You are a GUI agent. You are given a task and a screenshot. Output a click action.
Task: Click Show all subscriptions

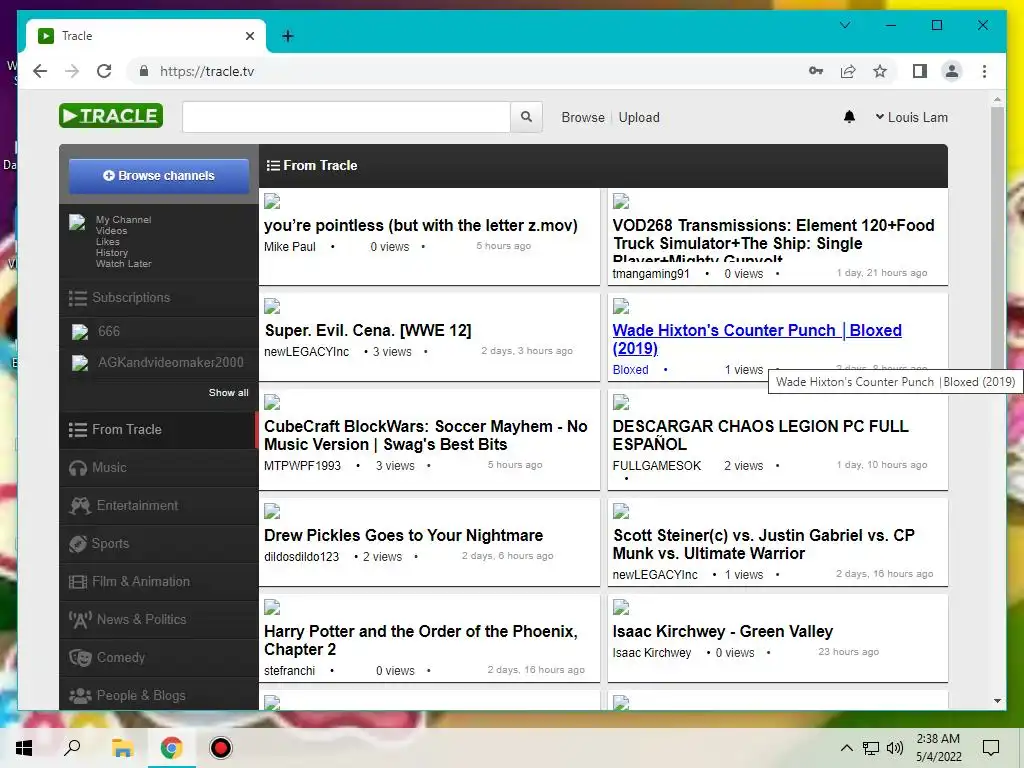click(x=229, y=392)
